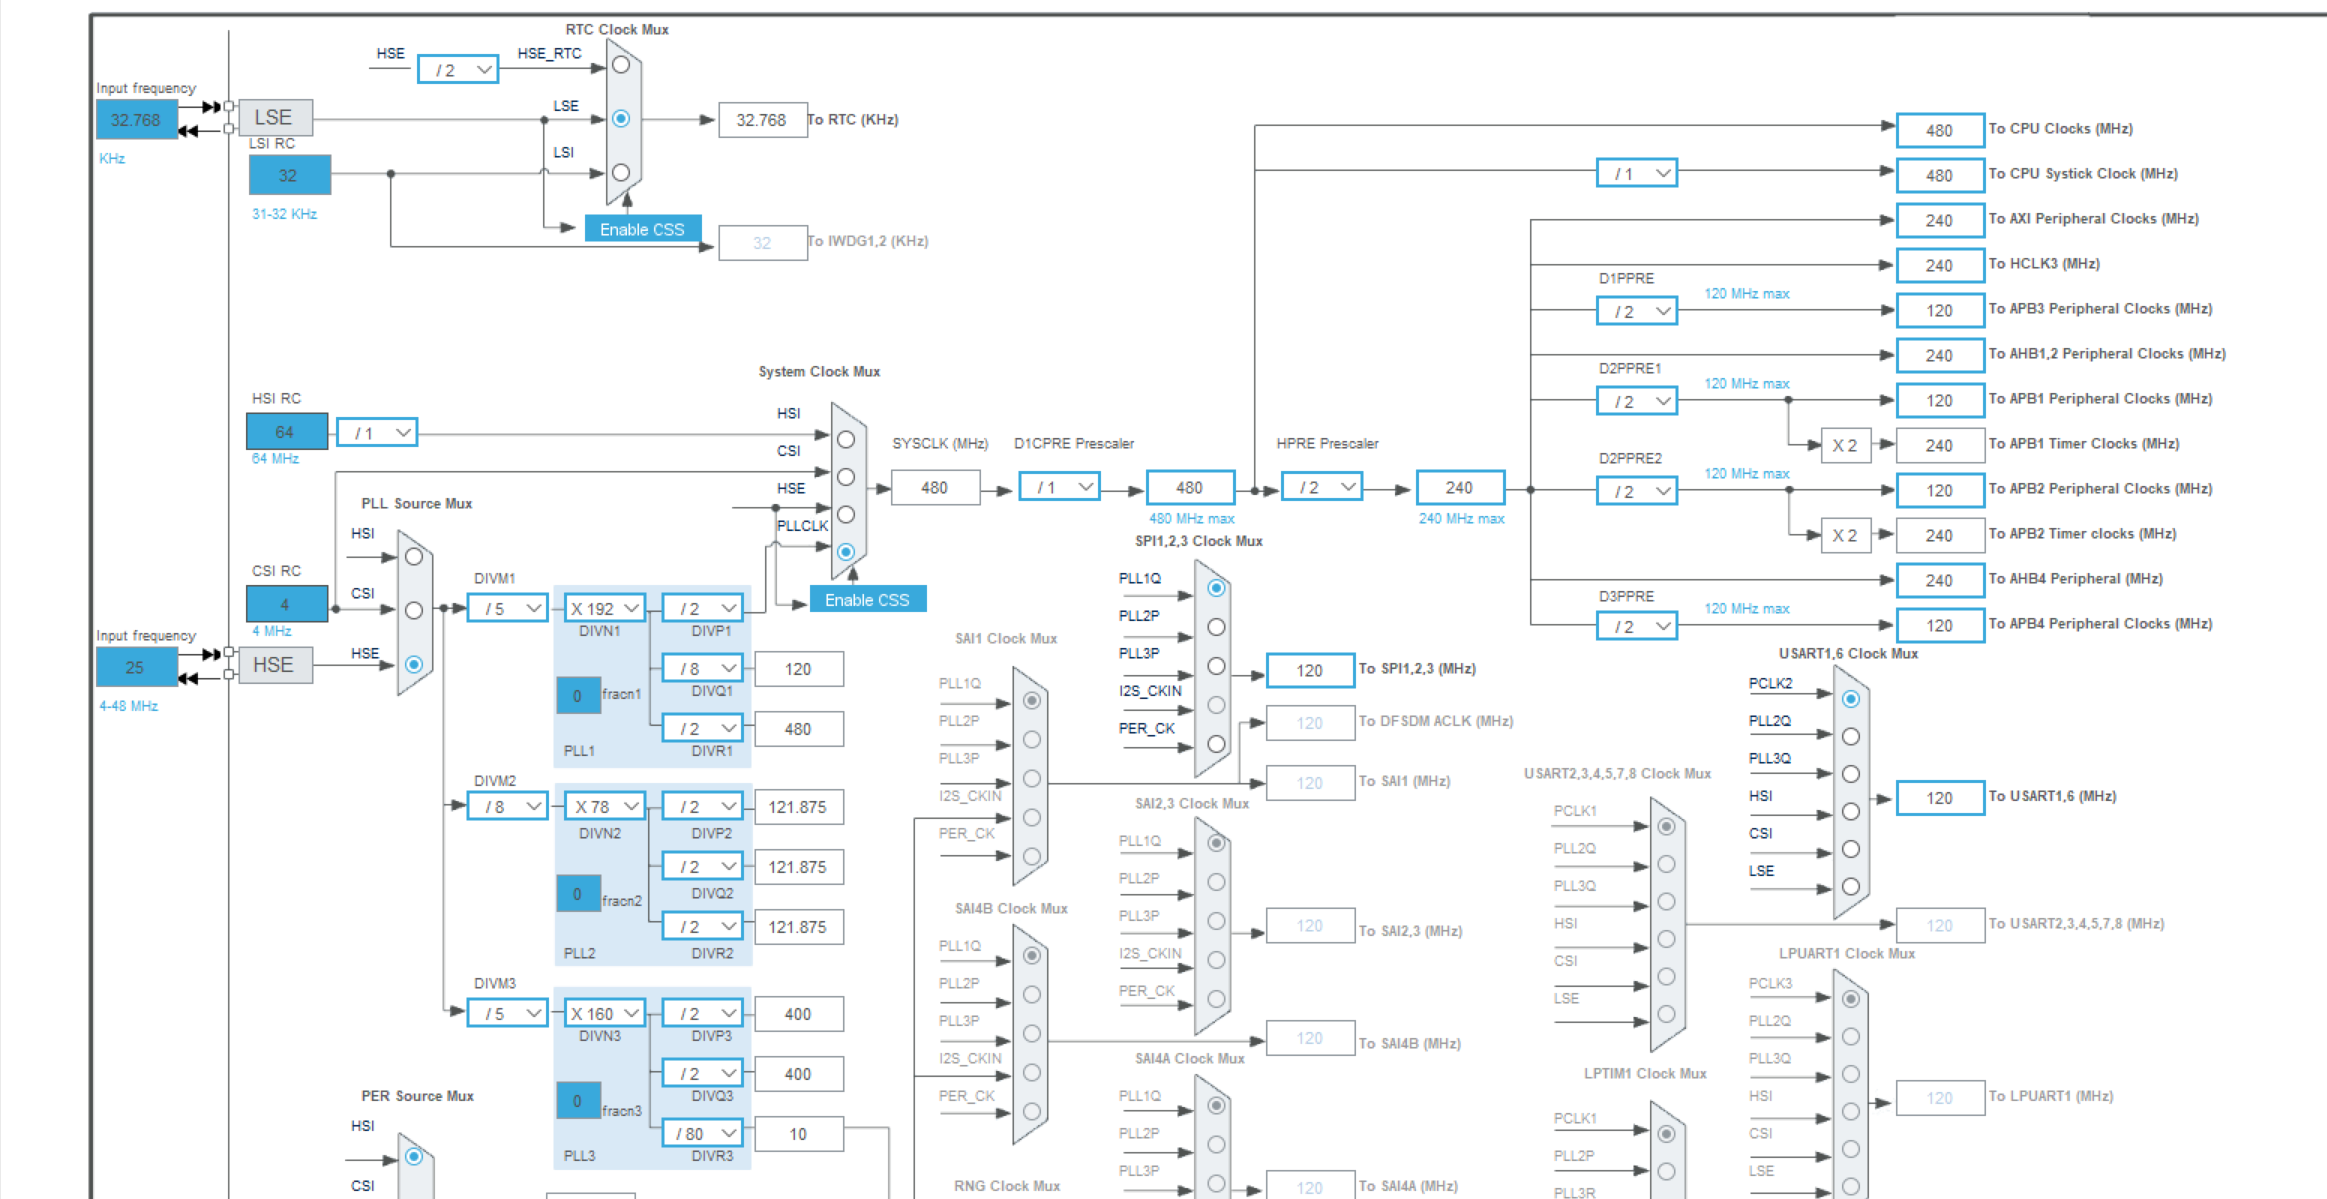The image size is (2327, 1199).
Task: Open the DIVR3 /80 dropdown
Action: pyautogui.click(x=701, y=1132)
